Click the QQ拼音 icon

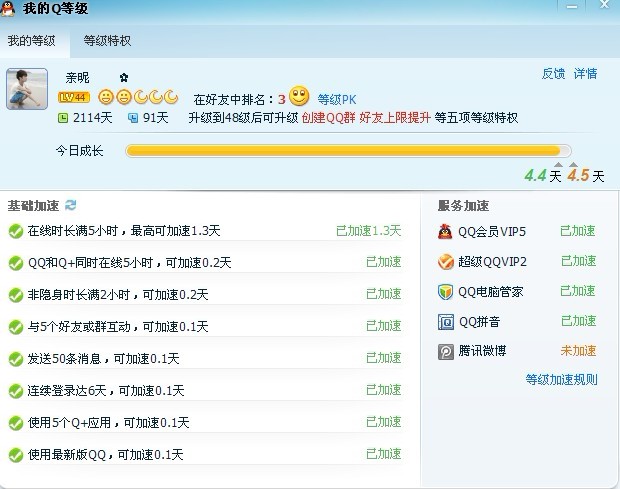[446, 322]
